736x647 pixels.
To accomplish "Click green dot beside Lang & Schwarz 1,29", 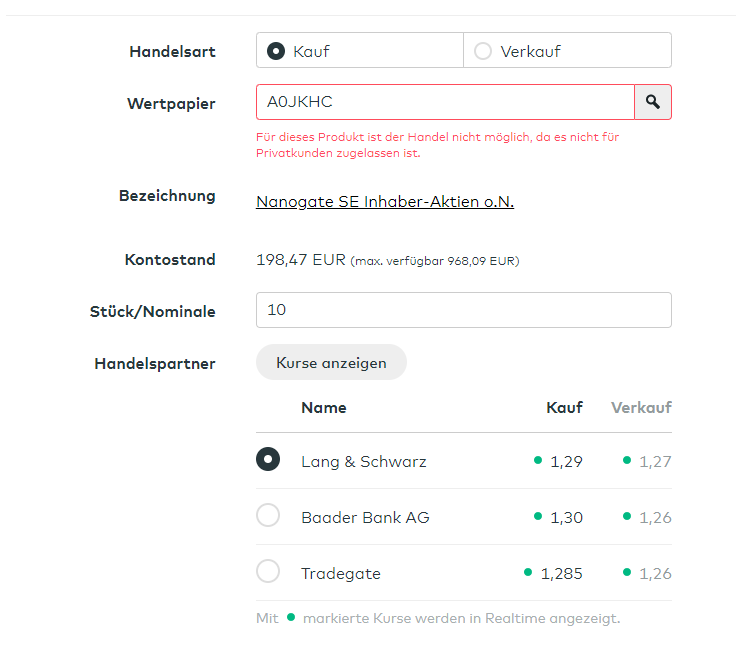I will (538, 460).
